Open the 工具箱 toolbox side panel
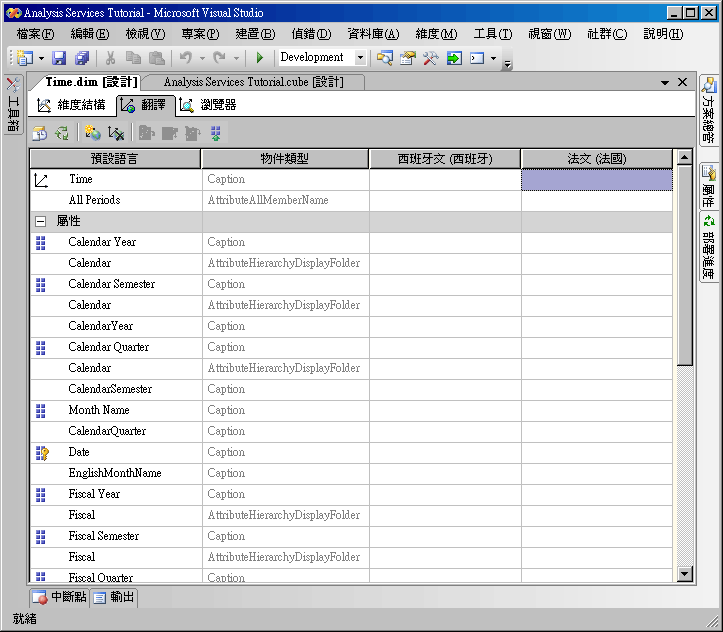 point(13,104)
